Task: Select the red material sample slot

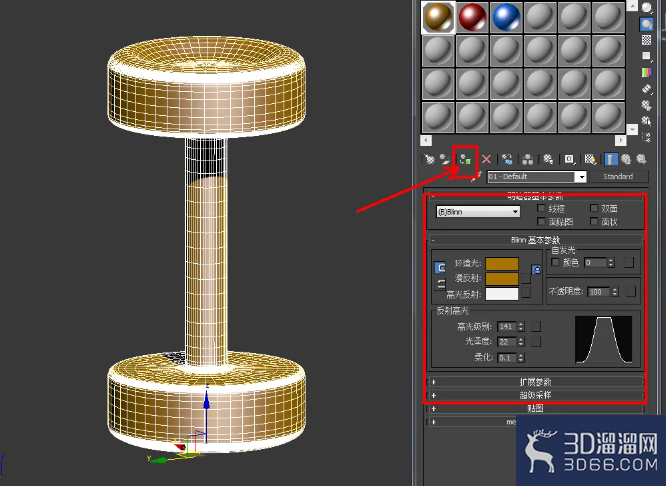Action: (472, 17)
